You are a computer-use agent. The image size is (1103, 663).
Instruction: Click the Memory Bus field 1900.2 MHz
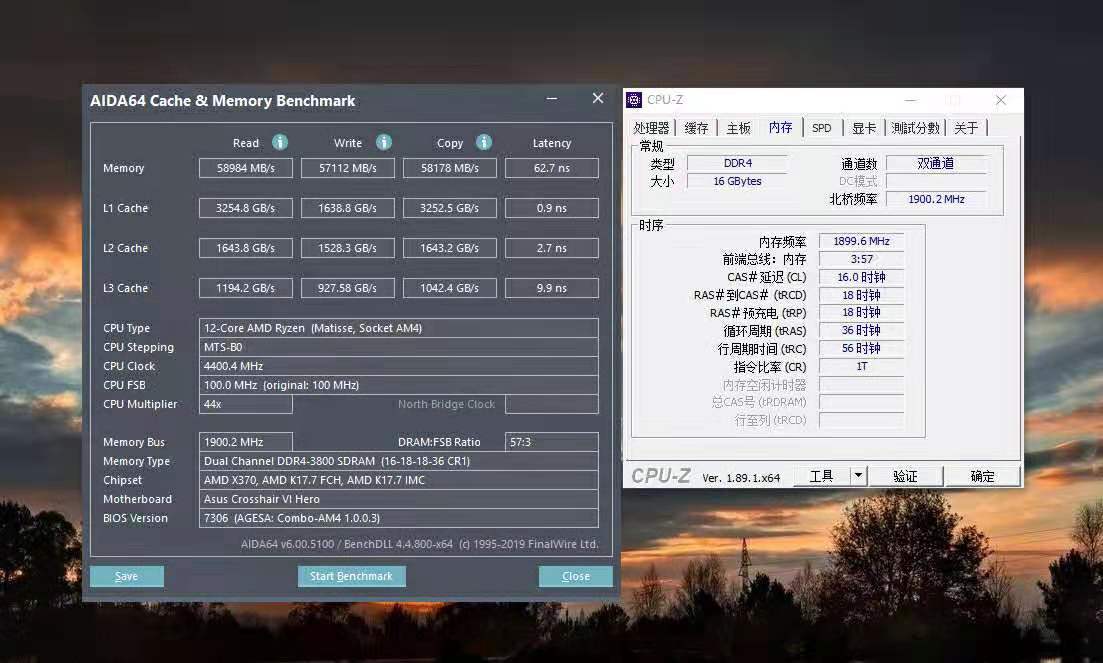pos(246,442)
